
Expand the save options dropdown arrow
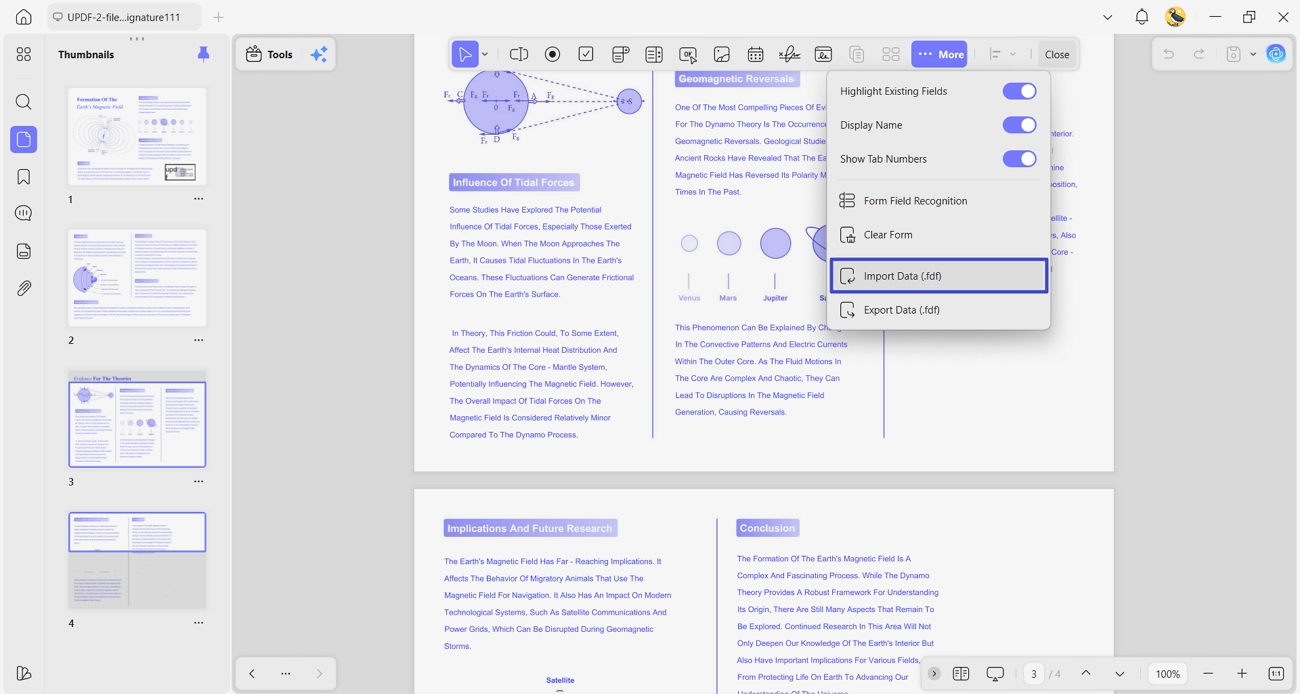coord(1253,54)
